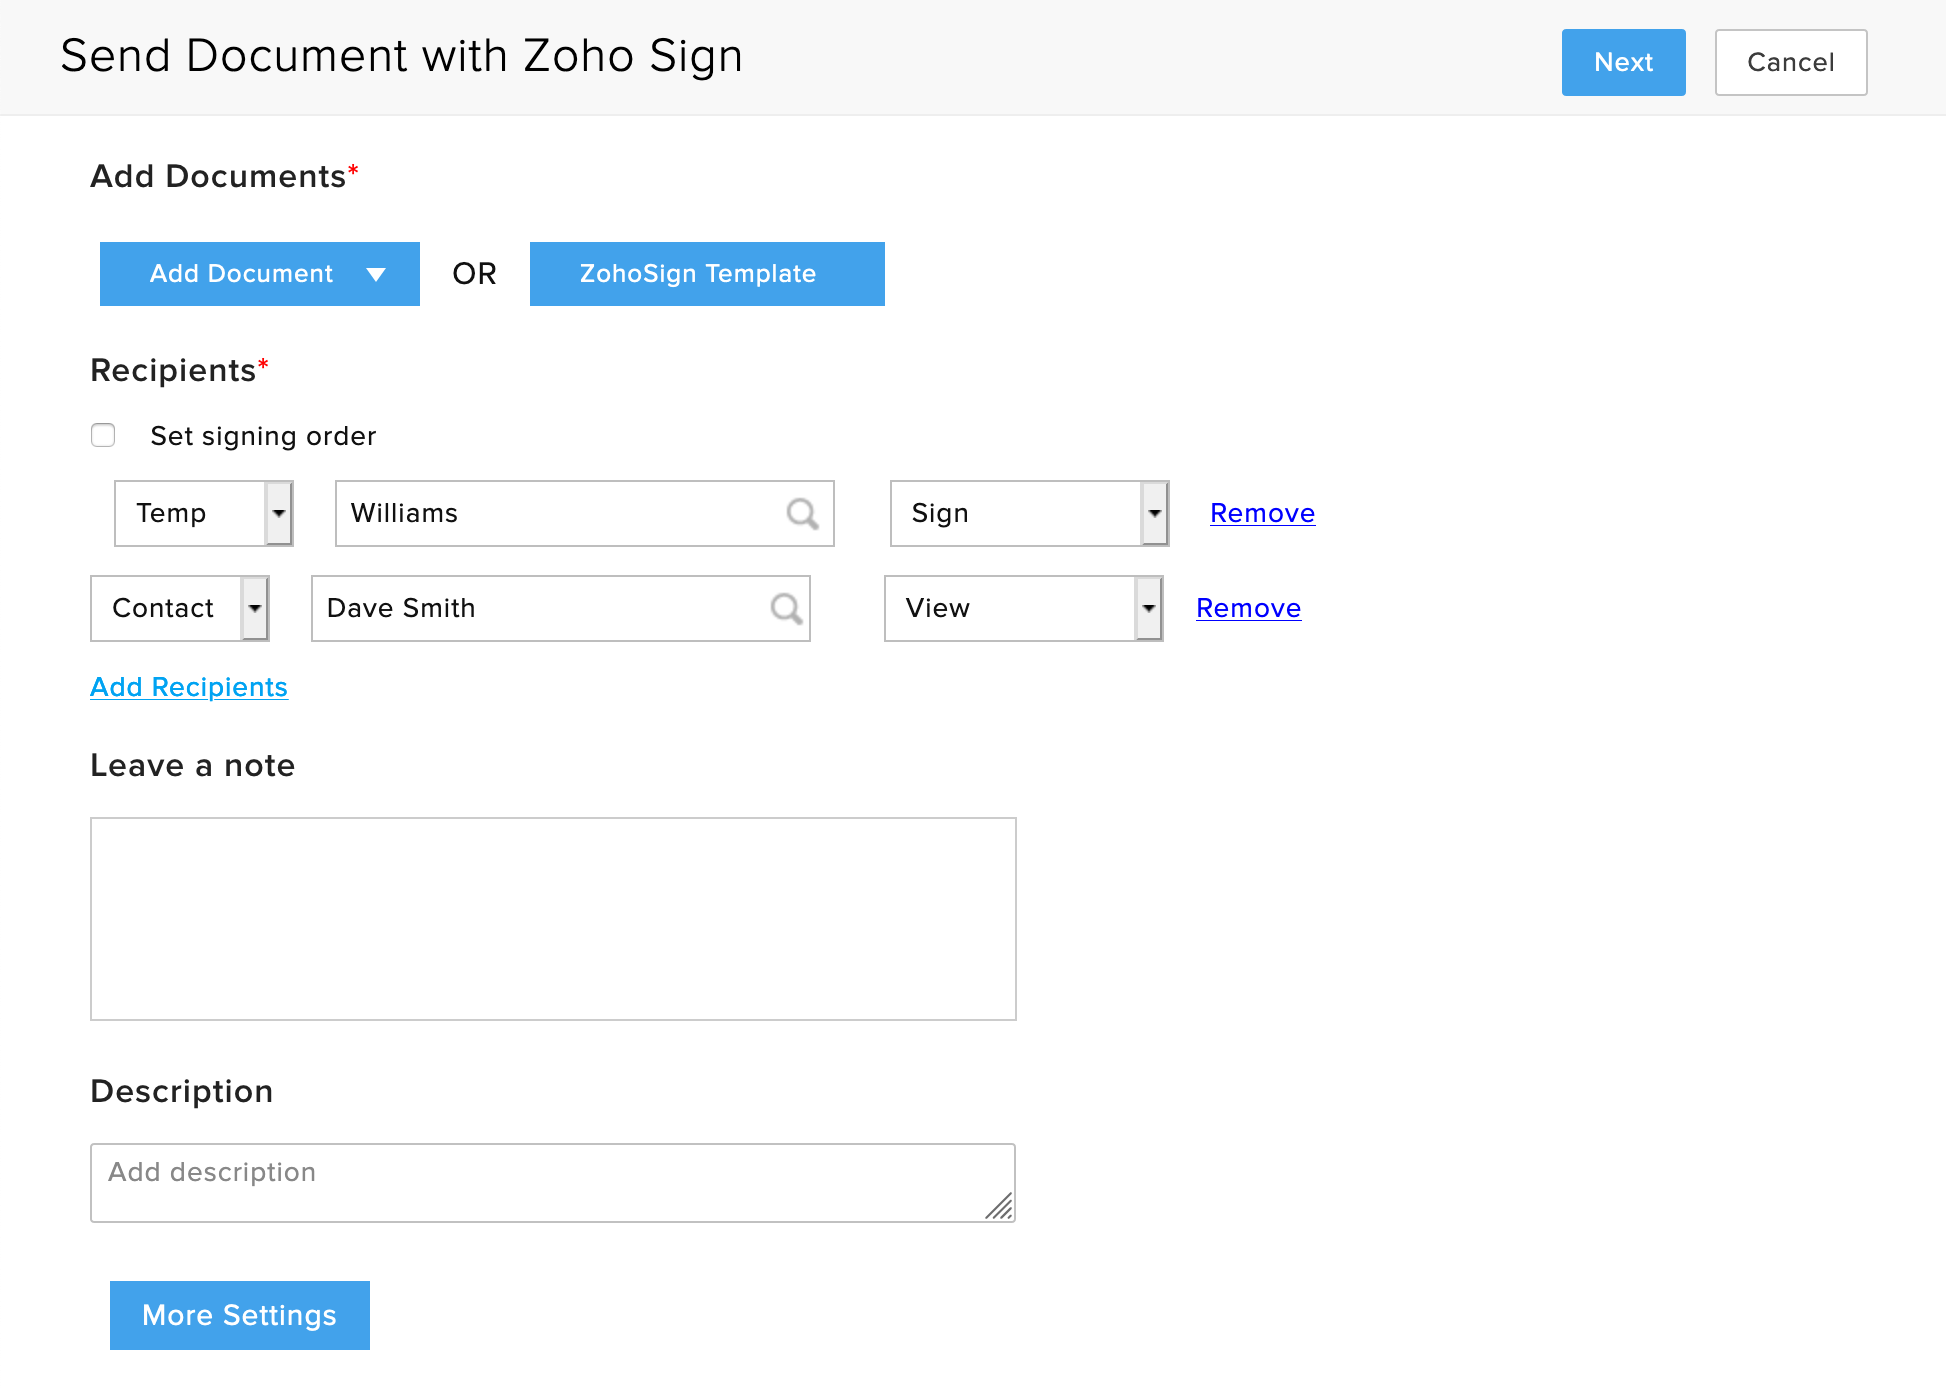Click the Williams recipient name field

point(560,514)
